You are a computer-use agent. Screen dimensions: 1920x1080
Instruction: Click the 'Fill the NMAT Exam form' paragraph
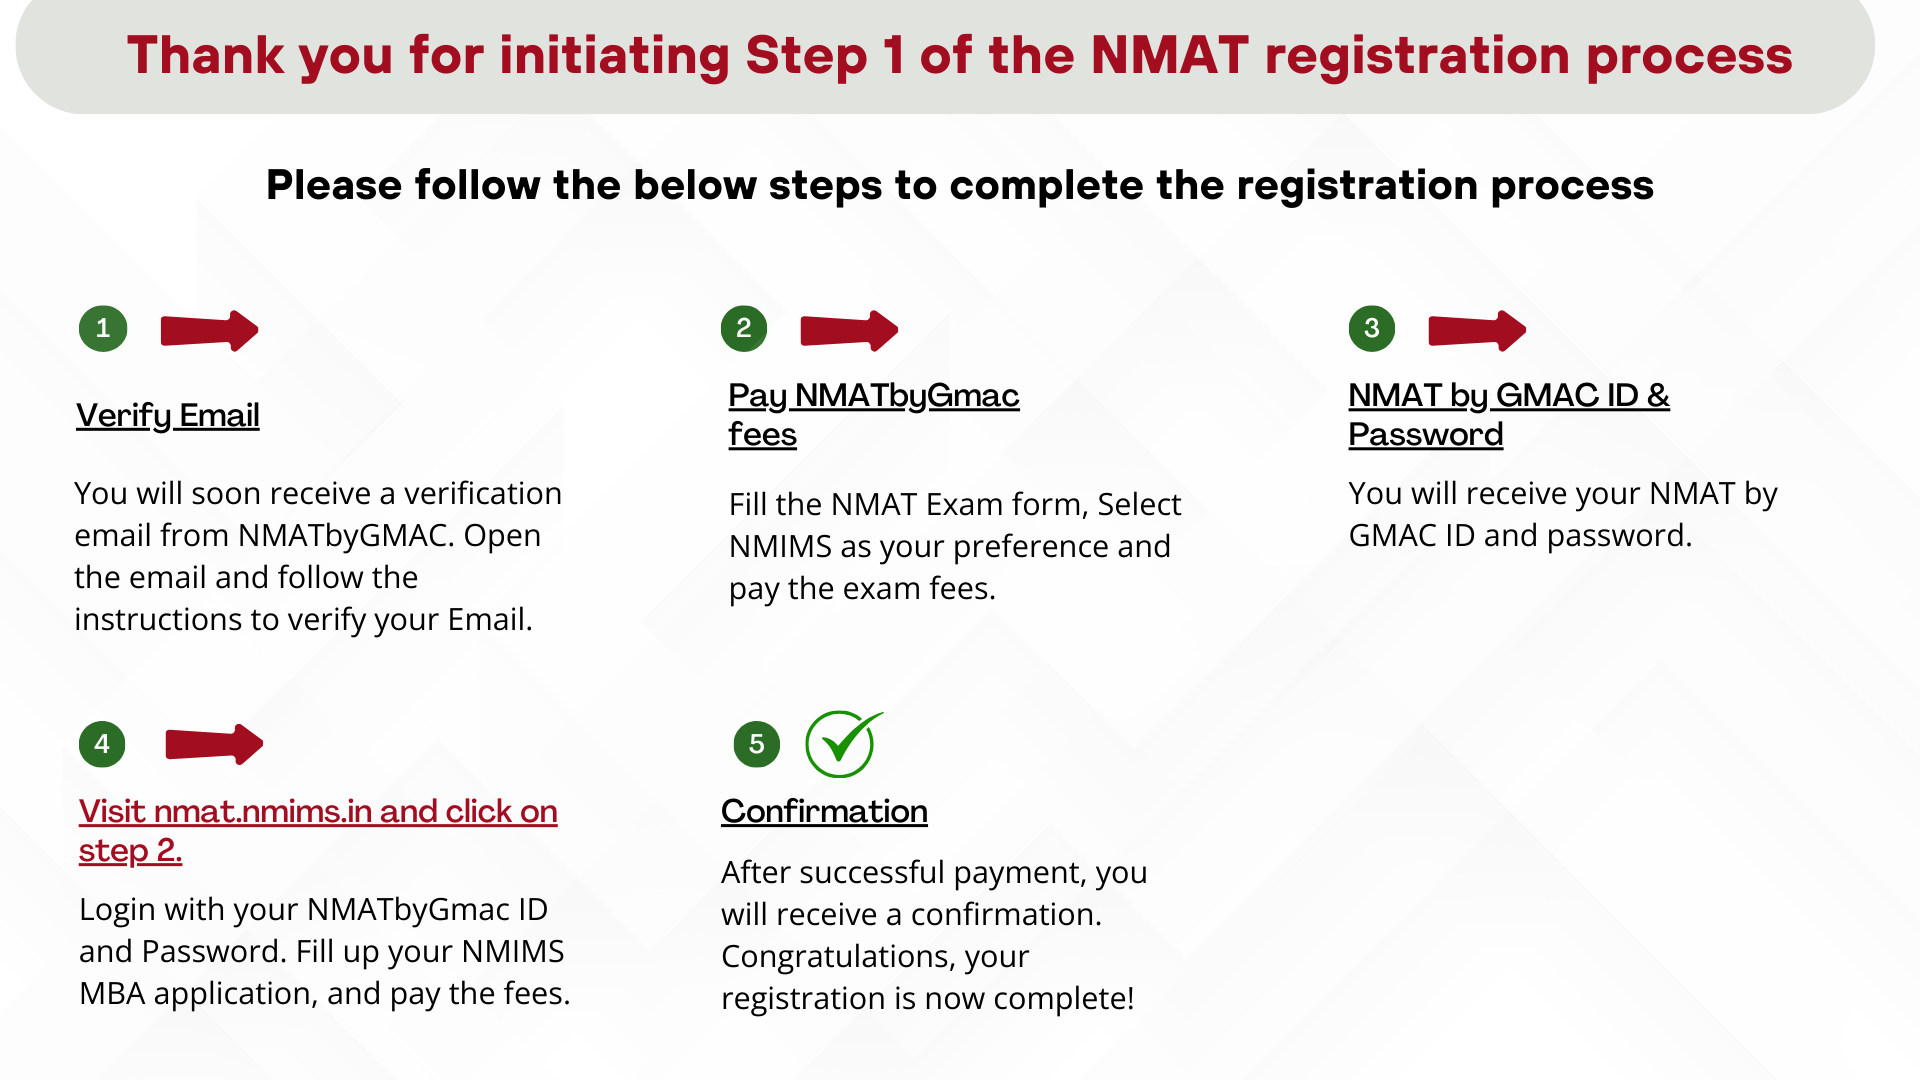tap(955, 546)
